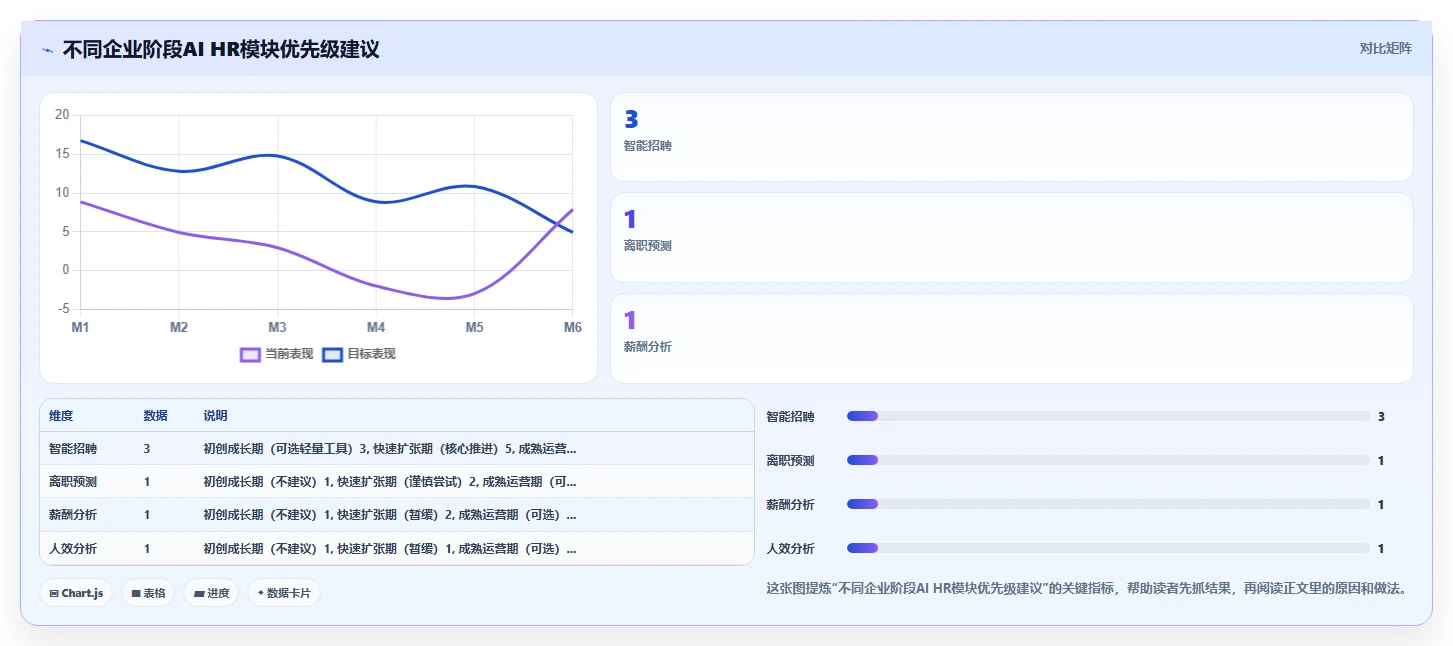Toggle the 目标表现 legend swatch

(333, 354)
